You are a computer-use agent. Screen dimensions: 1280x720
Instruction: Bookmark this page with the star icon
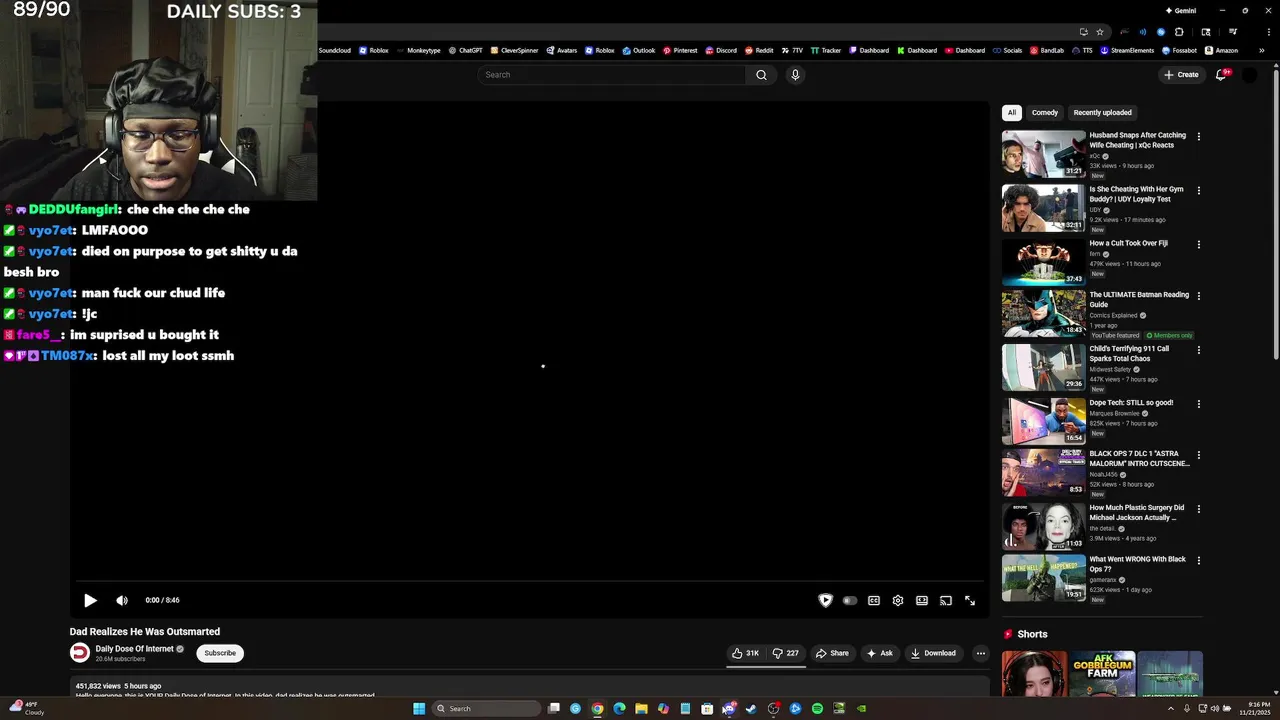click(1100, 32)
